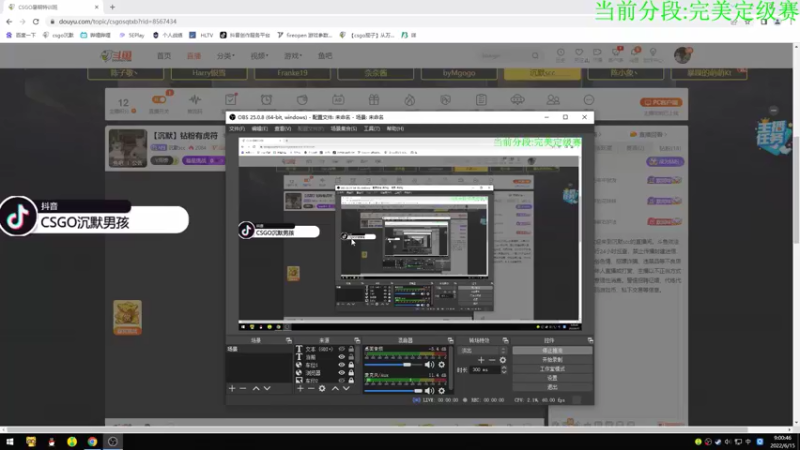The height and width of the screenshot is (450, 800).
Task: Open the Windows Start menu
Action: [10, 442]
